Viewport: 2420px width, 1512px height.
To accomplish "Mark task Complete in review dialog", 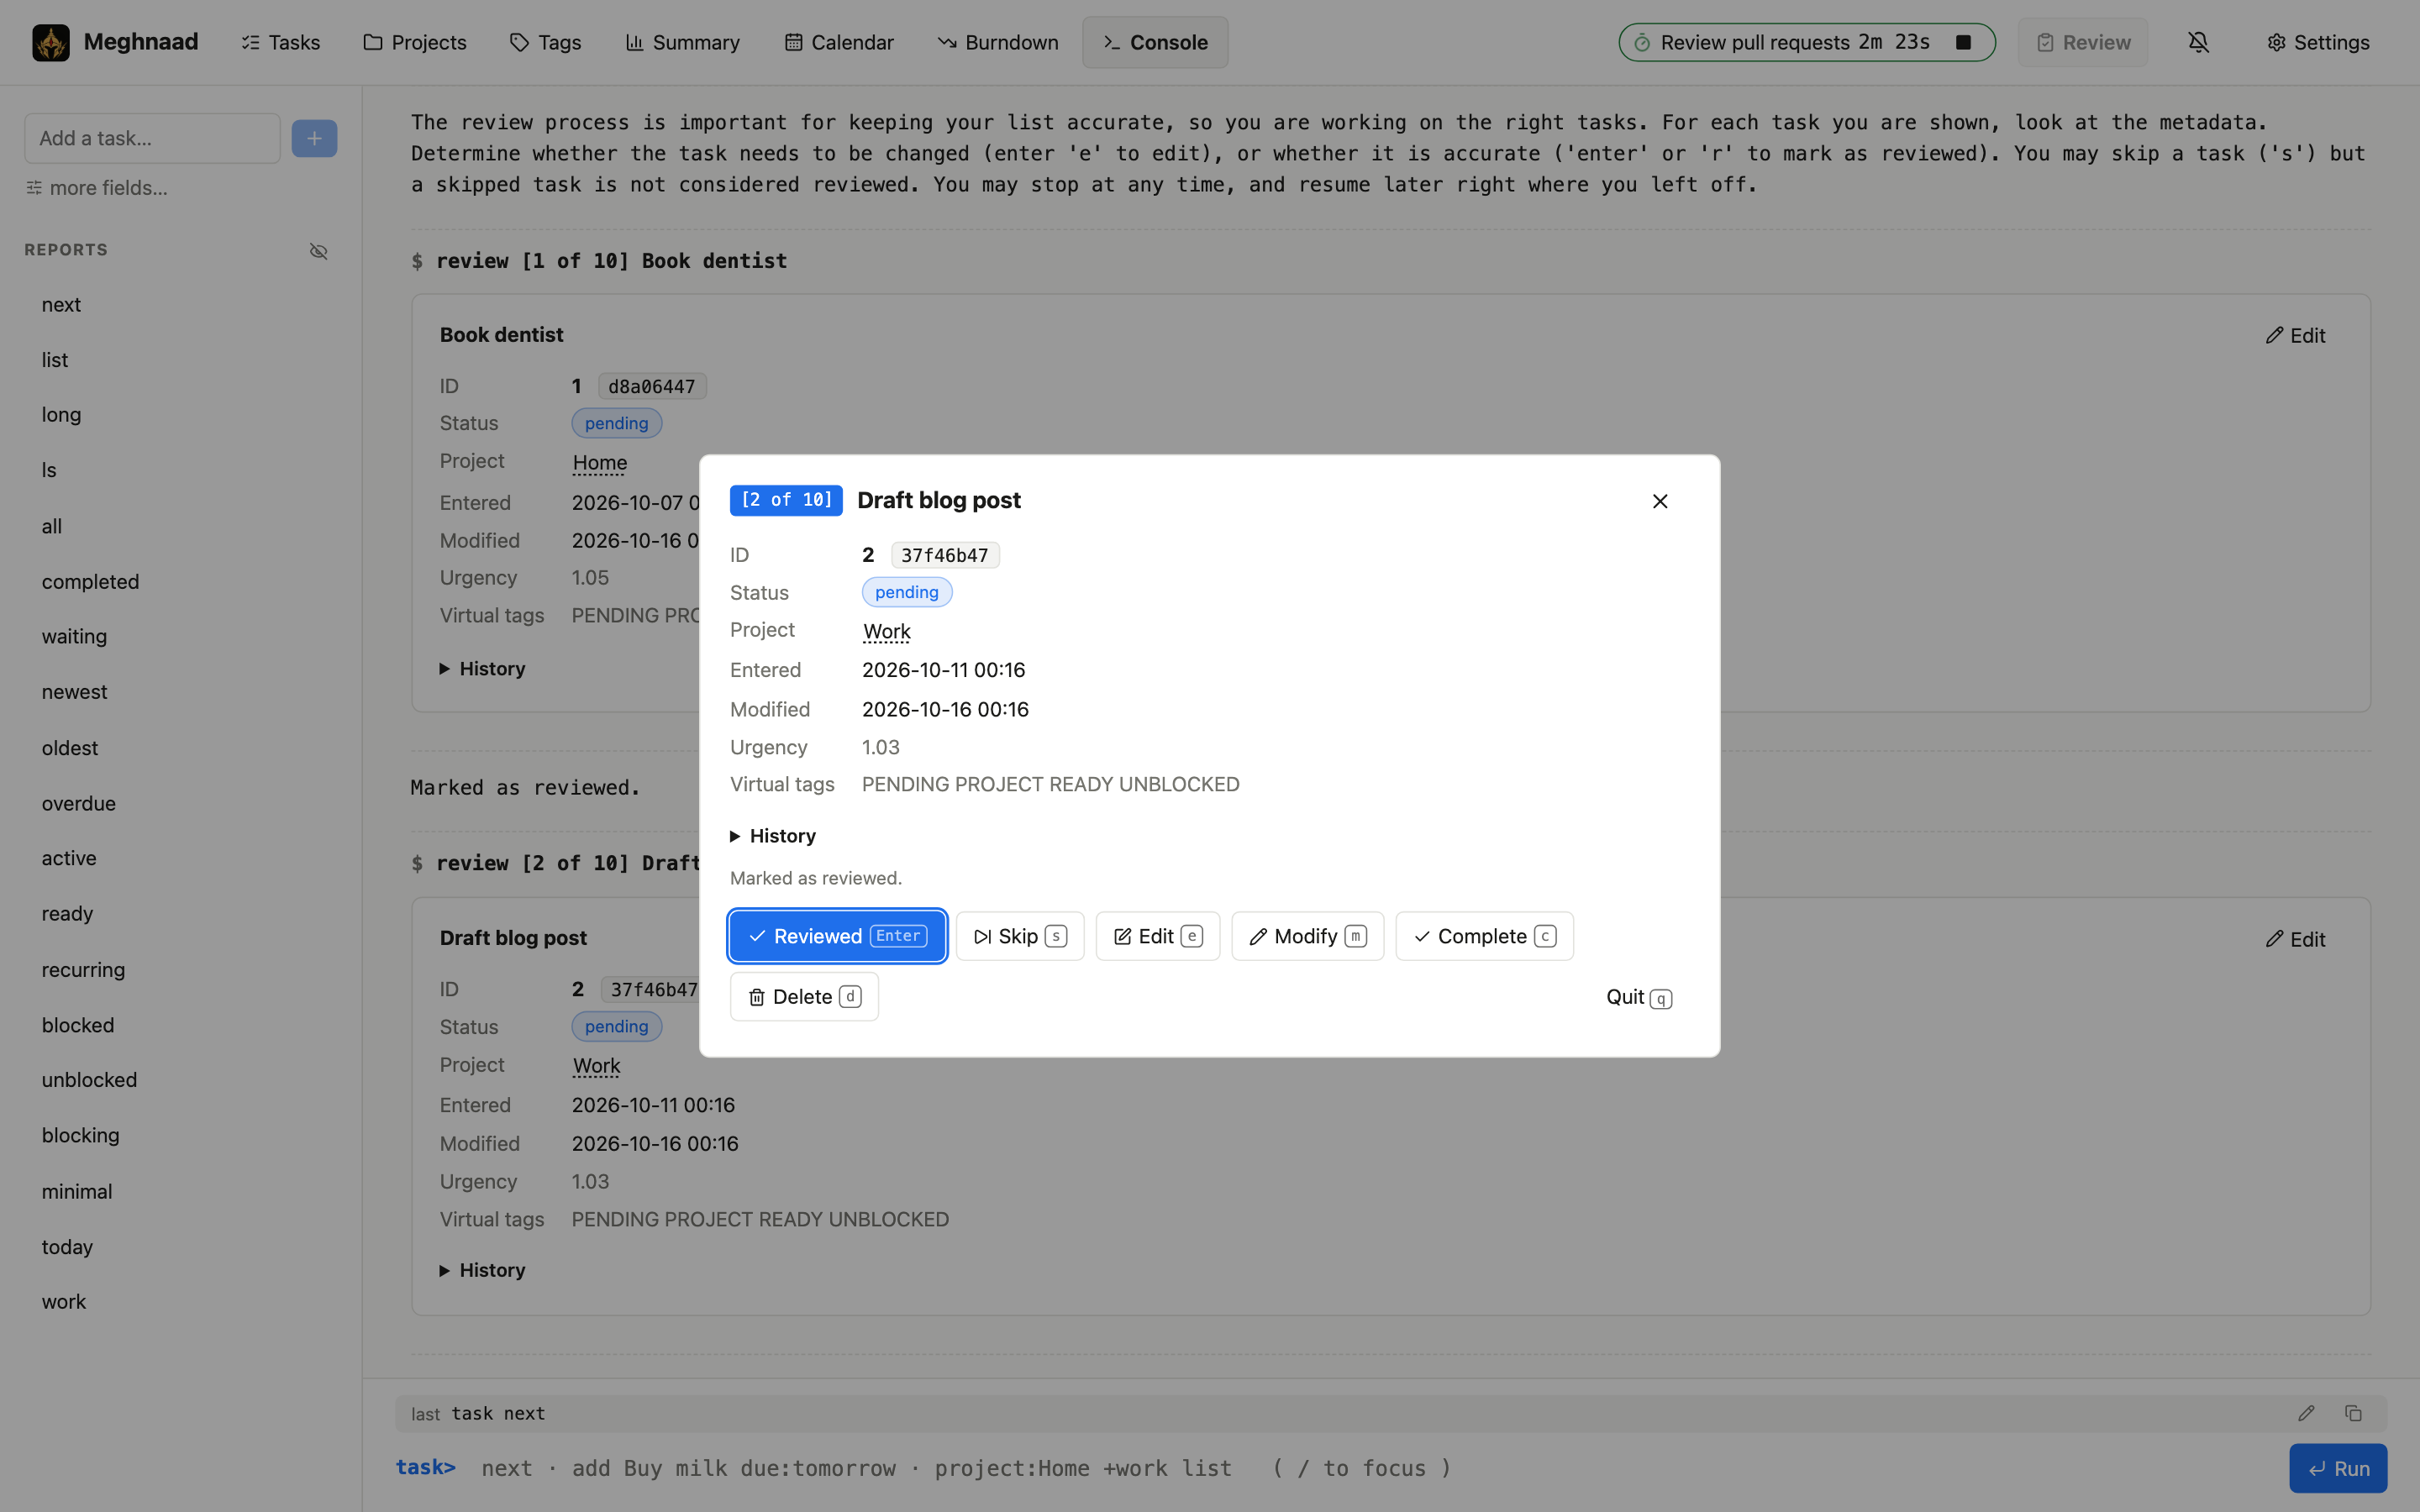I will (x=1485, y=936).
